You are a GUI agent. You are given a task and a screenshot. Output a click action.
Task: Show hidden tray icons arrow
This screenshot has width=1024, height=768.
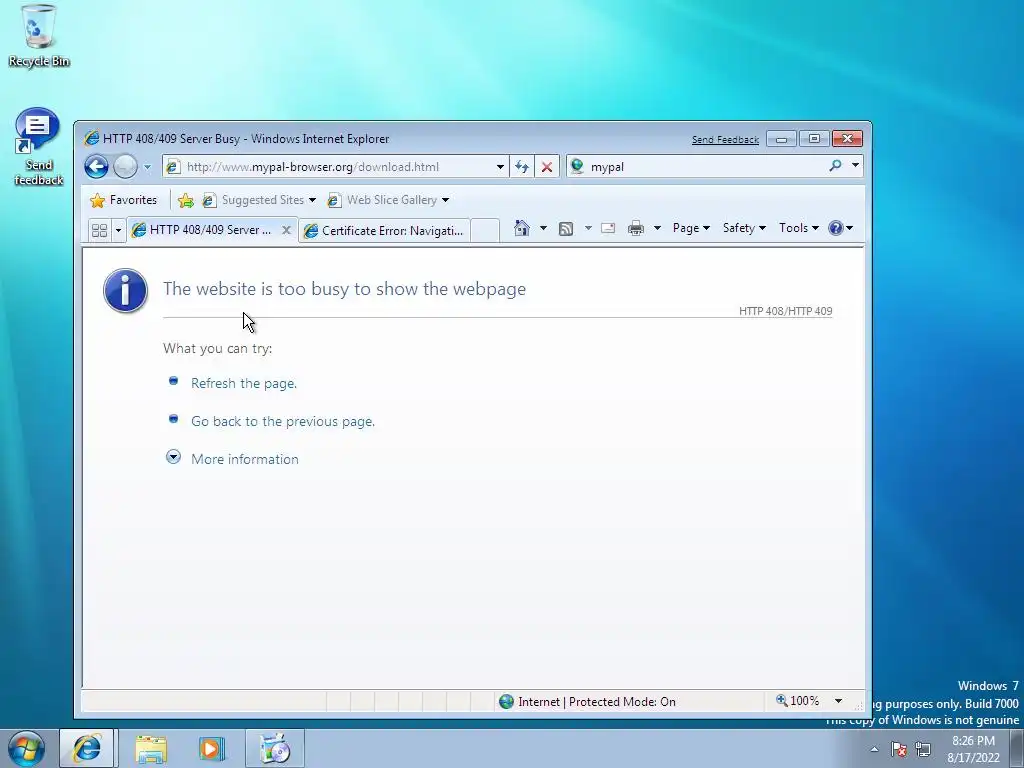tap(874, 749)
